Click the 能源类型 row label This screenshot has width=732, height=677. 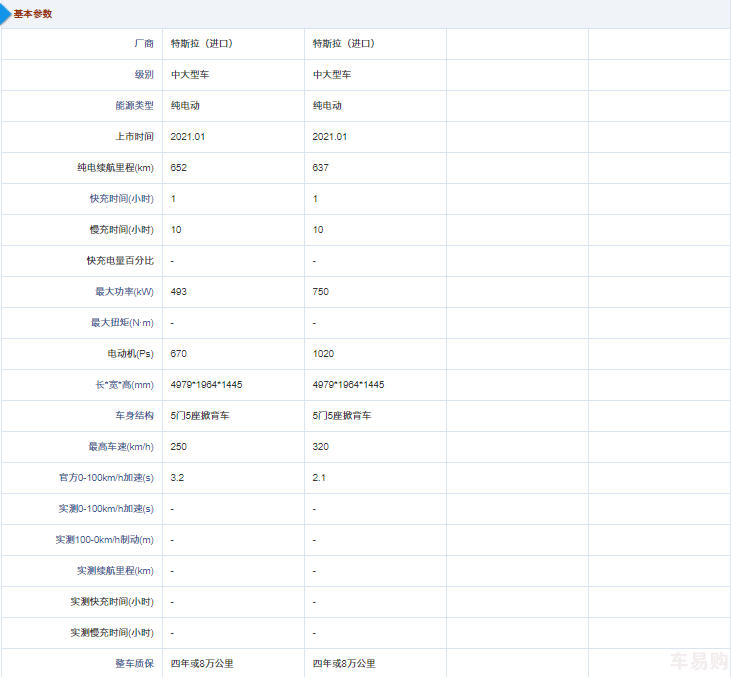pyautogui.click(x=134, y=106)
